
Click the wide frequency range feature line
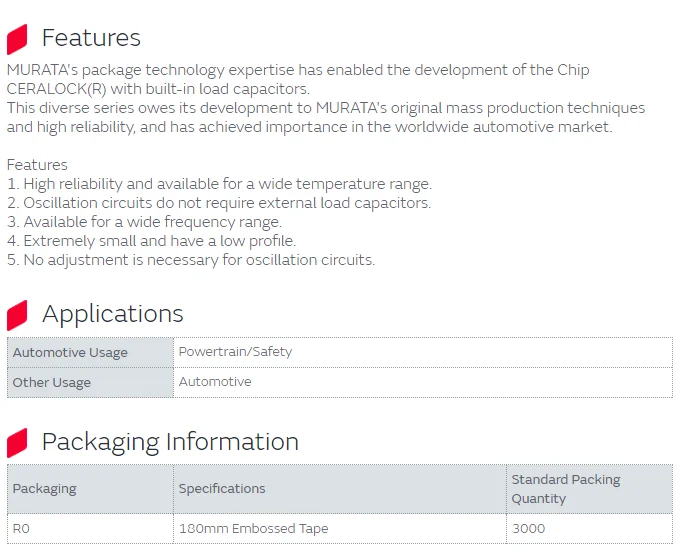(144, 222)
